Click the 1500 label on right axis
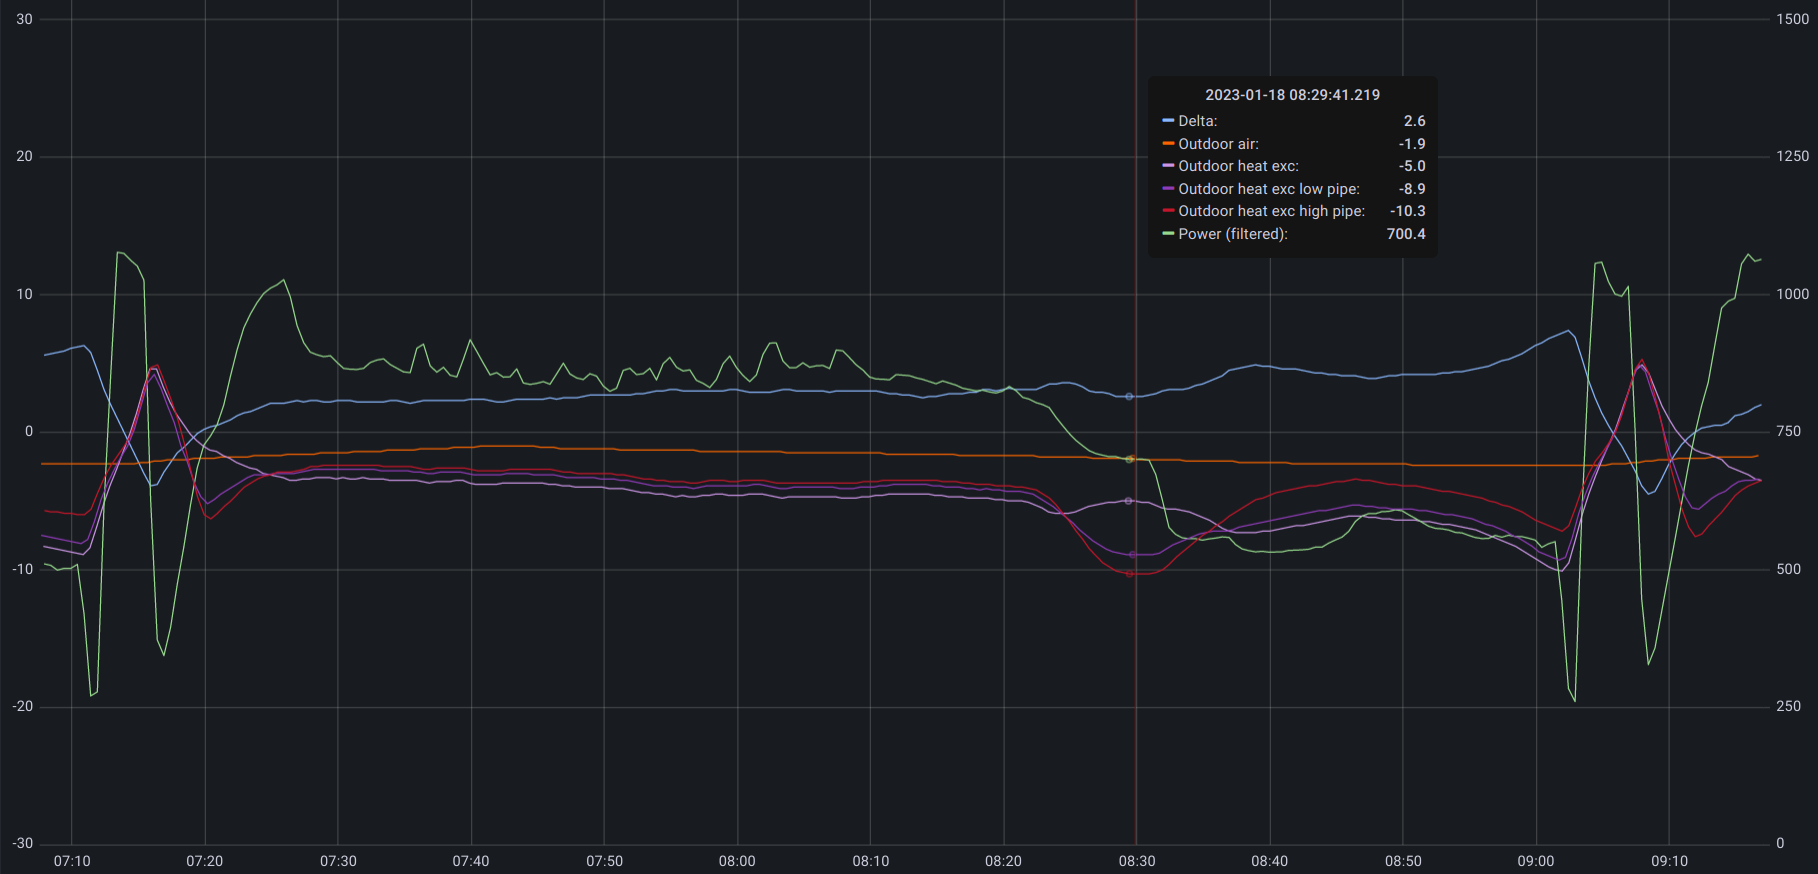 click(1792, 19)
